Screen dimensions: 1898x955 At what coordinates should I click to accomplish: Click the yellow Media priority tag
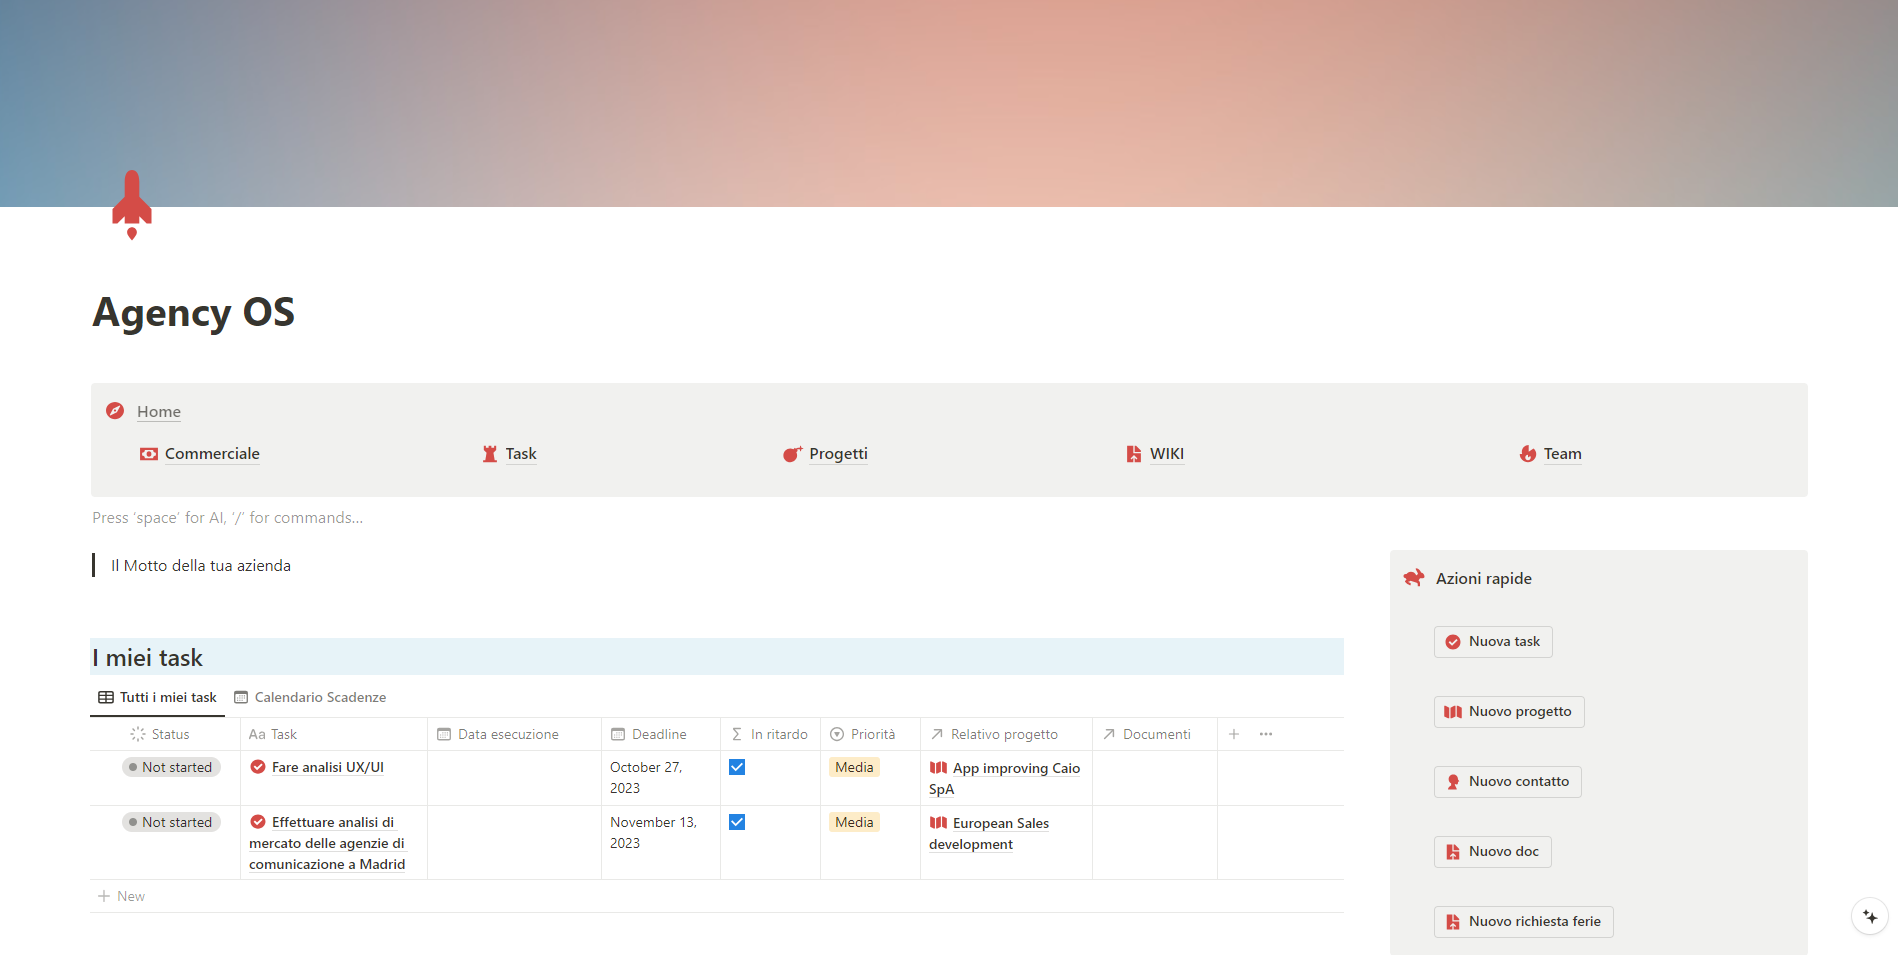pos(853,767)
